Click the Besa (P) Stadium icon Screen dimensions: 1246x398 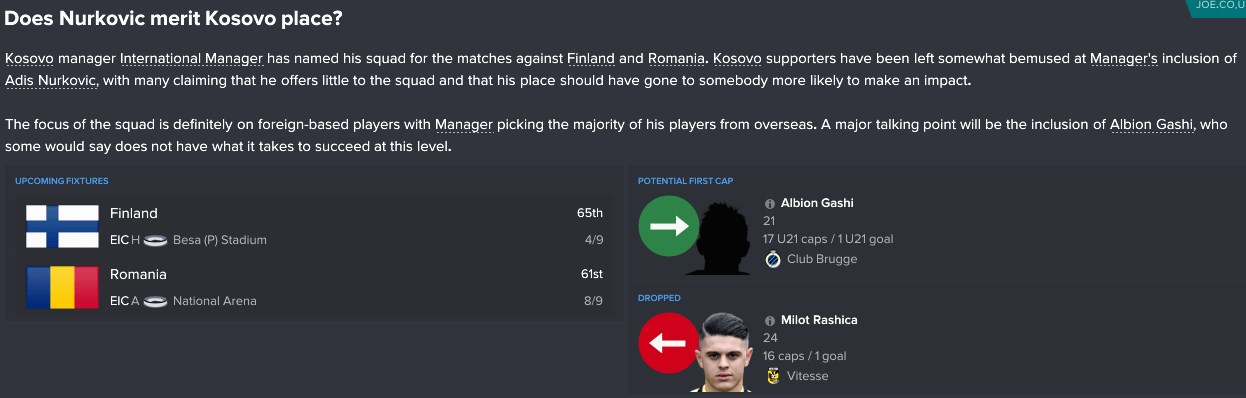(x=155, y=240)
